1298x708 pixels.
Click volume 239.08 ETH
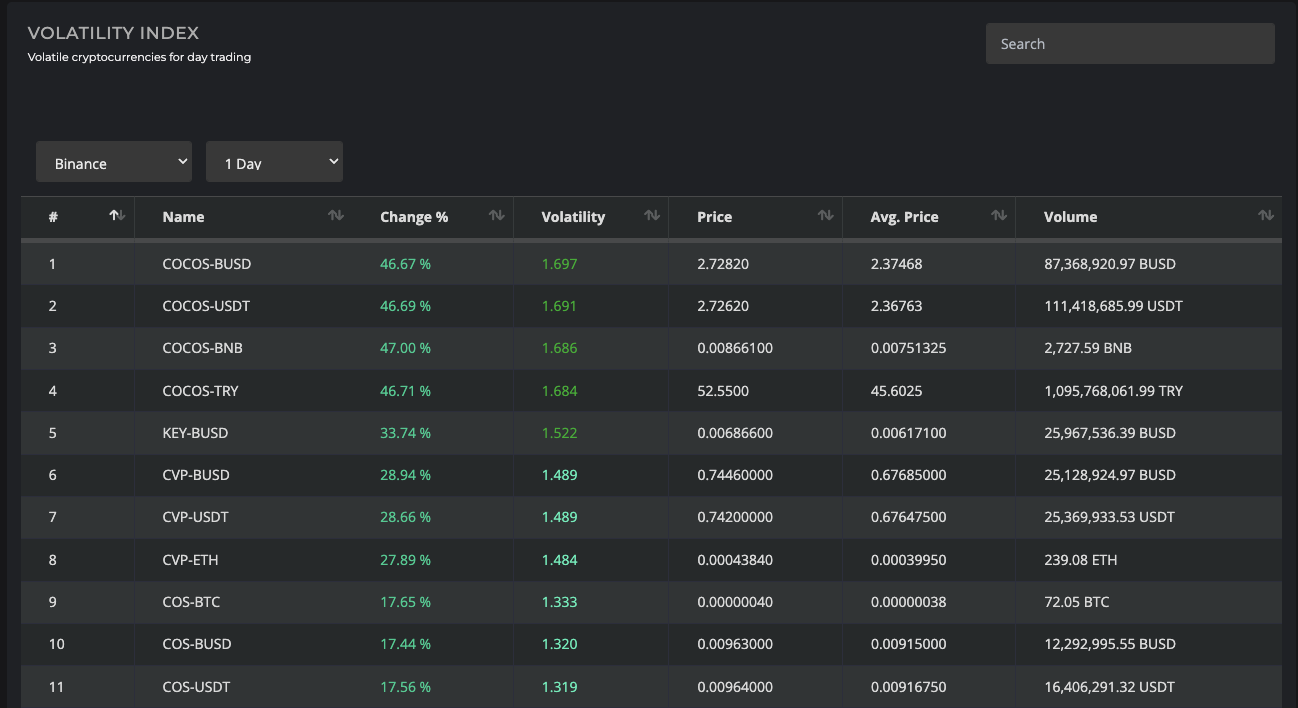tap(1081, 560)
